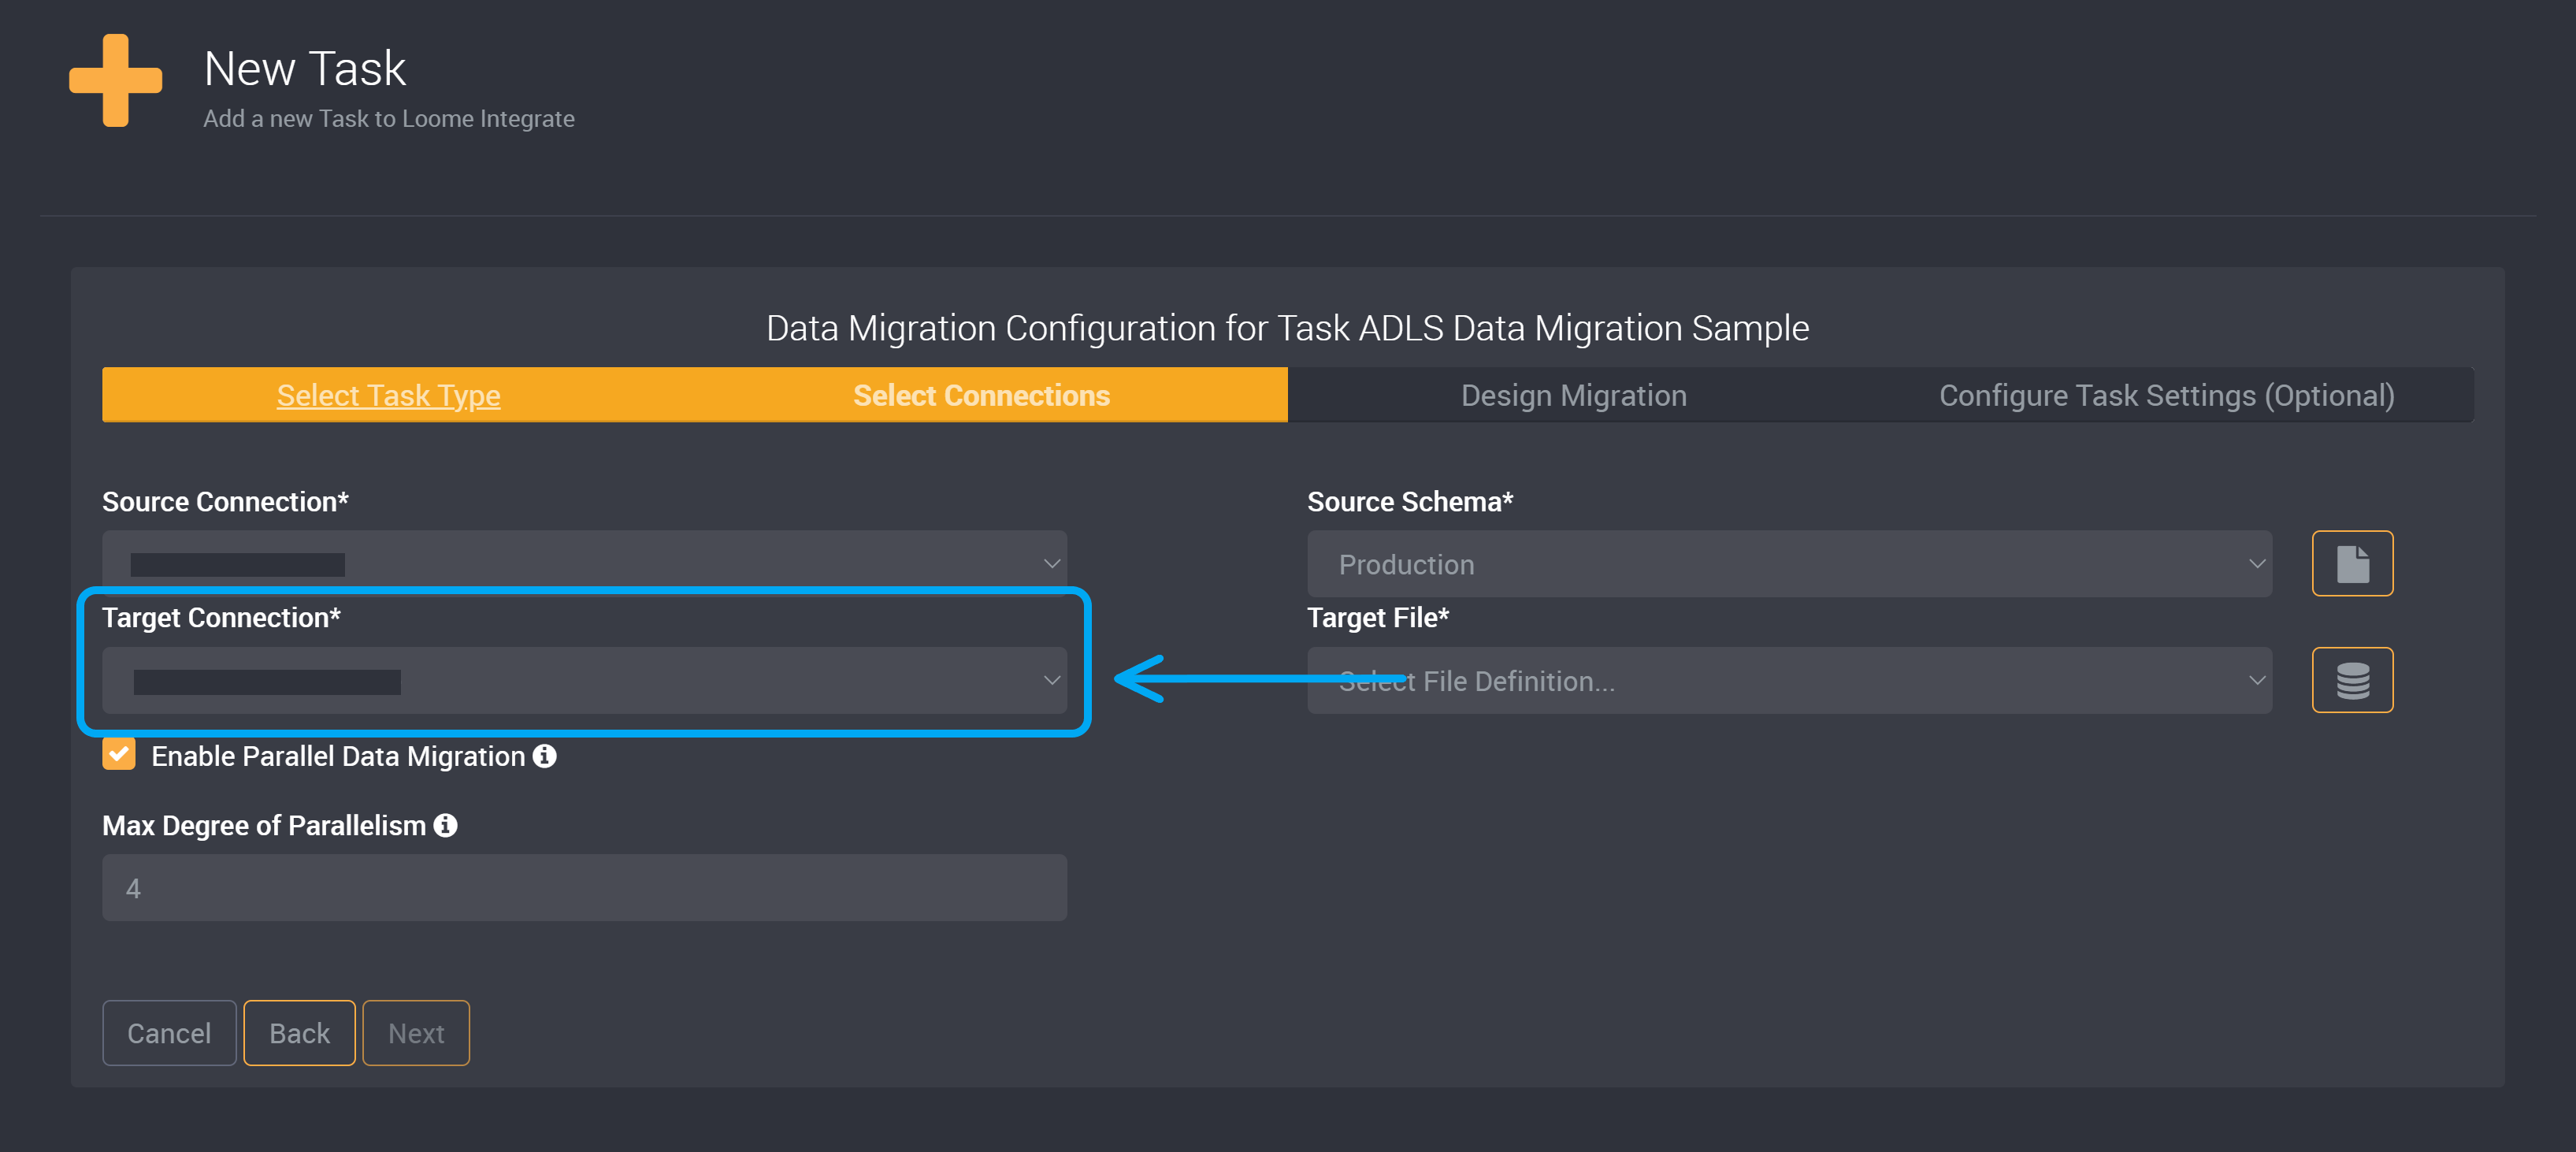The width and height of the screenshot is (2576, 1152).
Task: Click 'Add a new Task to Loome Integrate' subtitle
Action: 389,118
